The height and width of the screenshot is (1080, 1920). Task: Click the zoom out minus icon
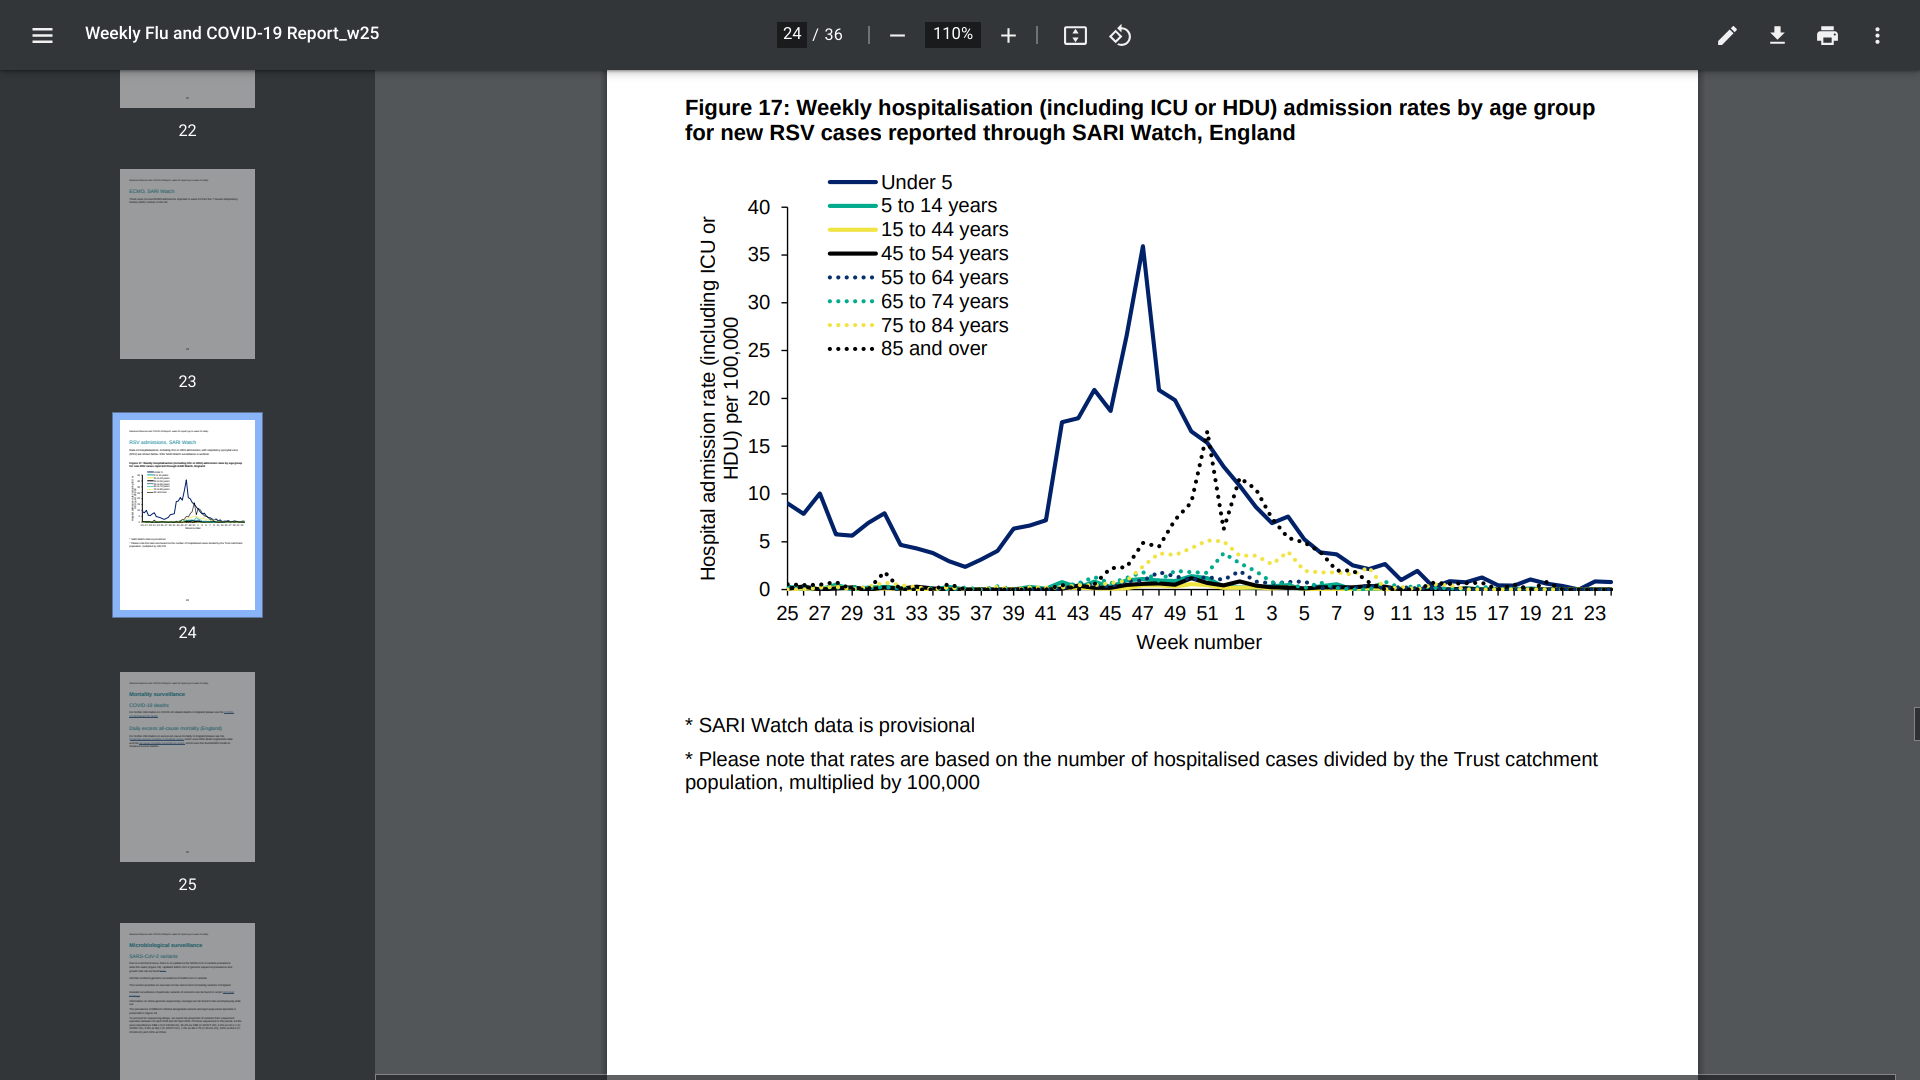click(x=897, y=36)
